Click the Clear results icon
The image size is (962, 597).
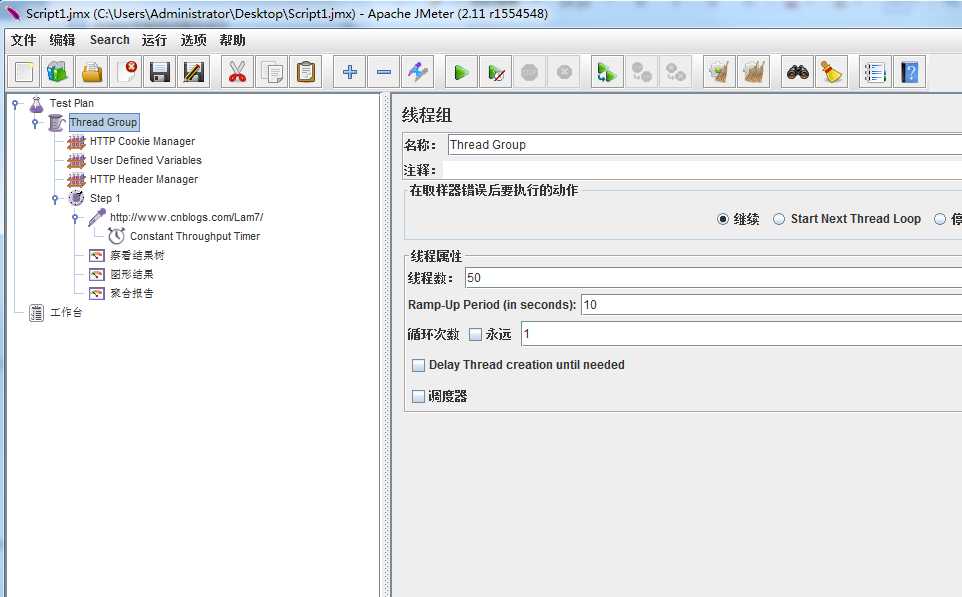719,72
